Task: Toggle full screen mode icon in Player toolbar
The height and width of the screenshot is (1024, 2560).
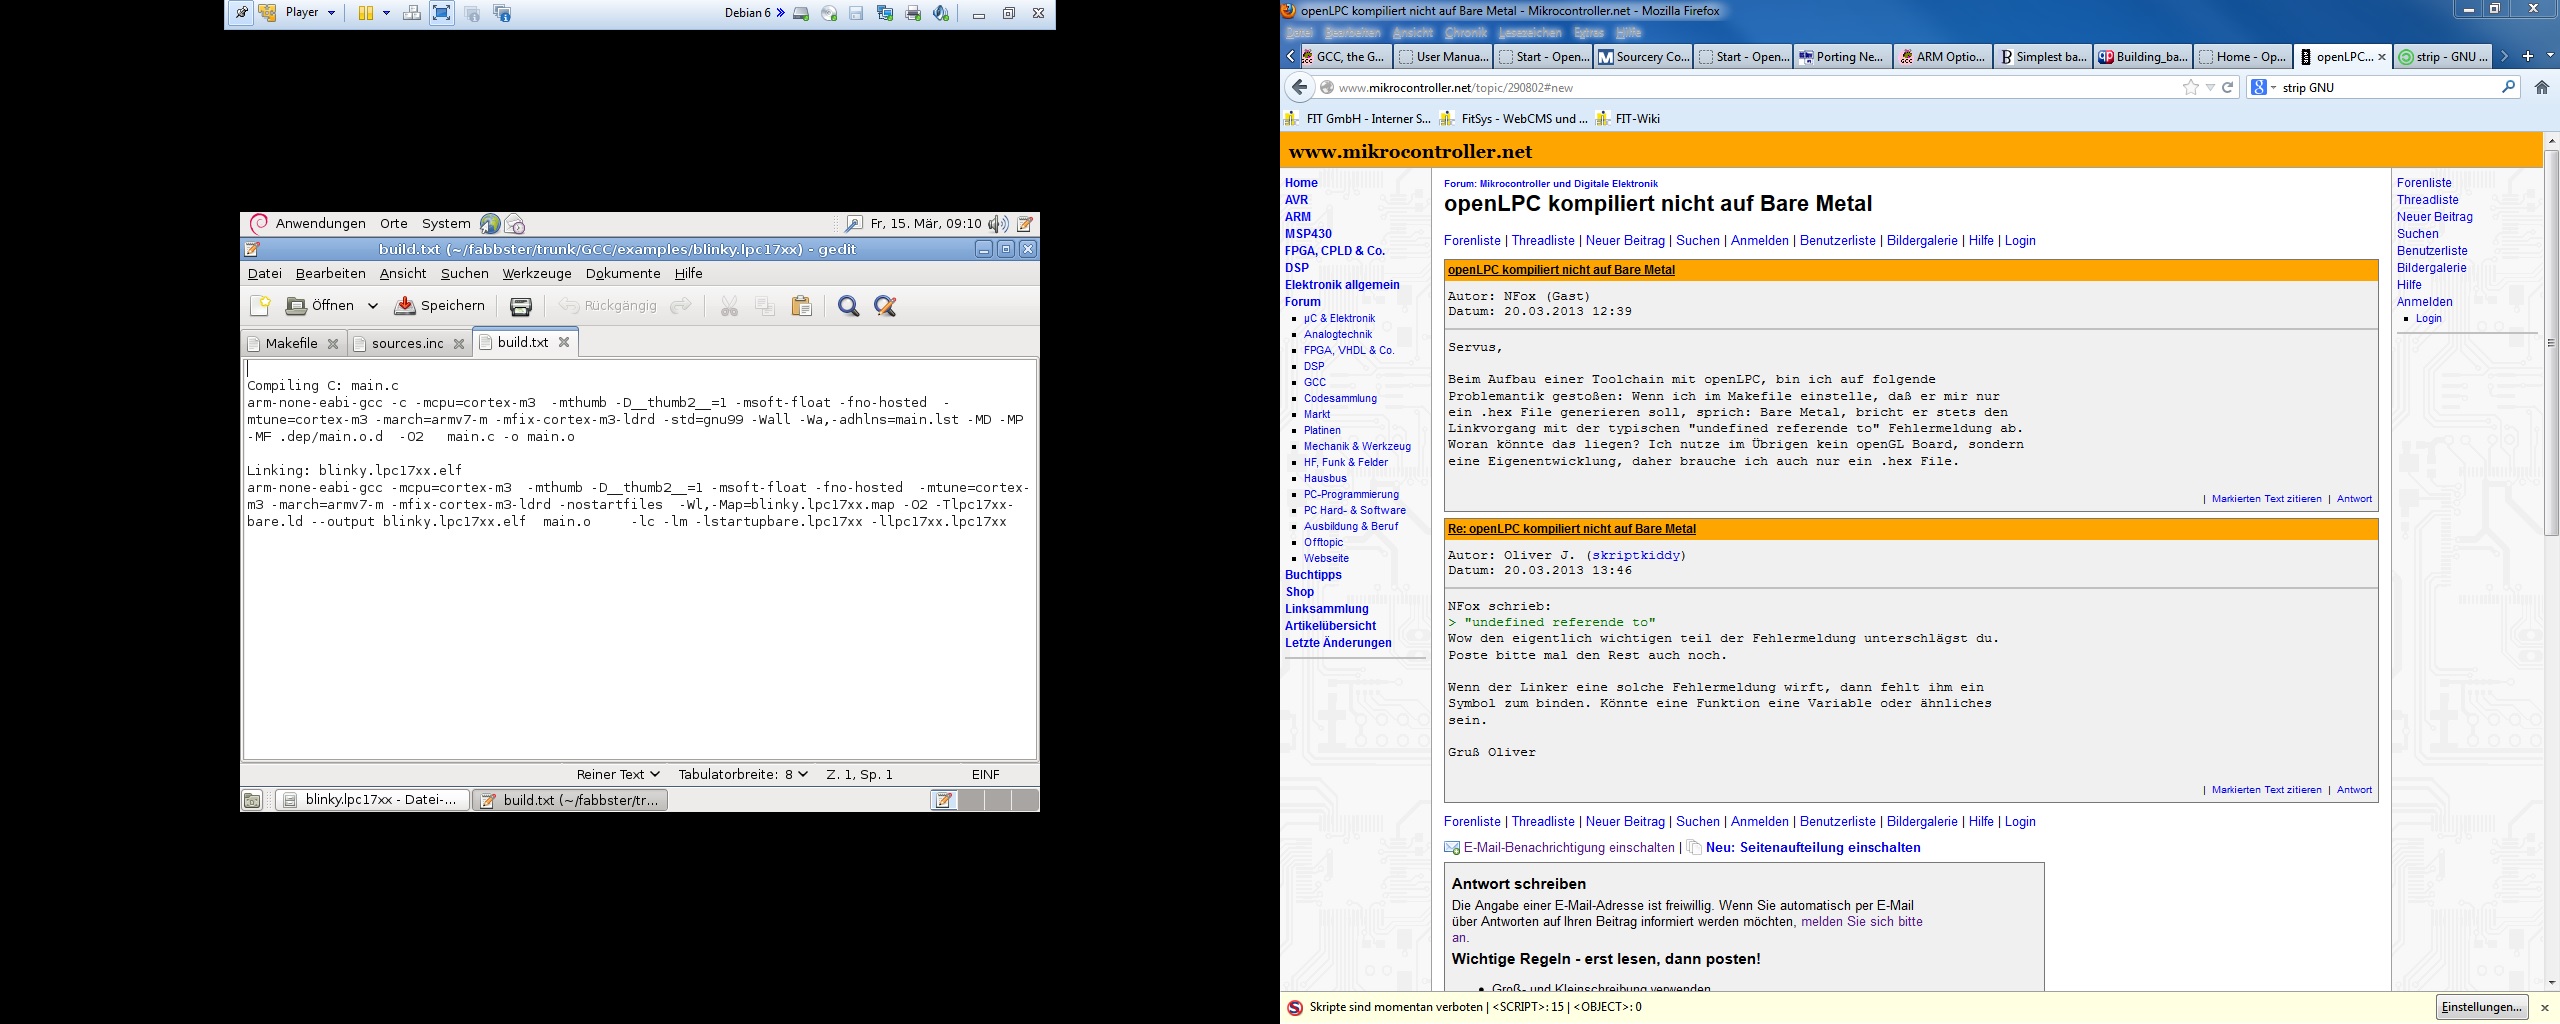Action: [442, 13]
